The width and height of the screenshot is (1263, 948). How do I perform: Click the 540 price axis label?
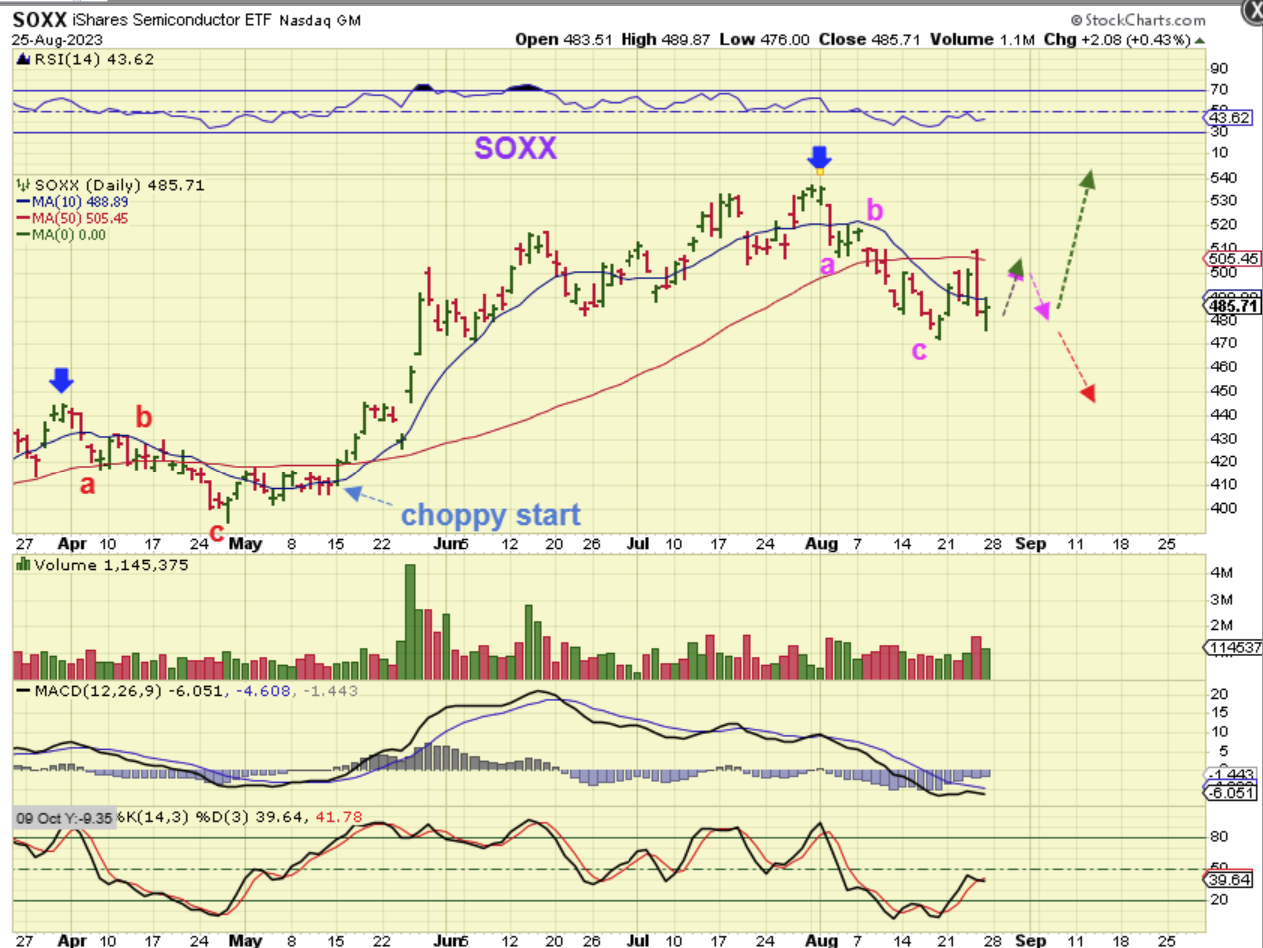coord(1222,177)
